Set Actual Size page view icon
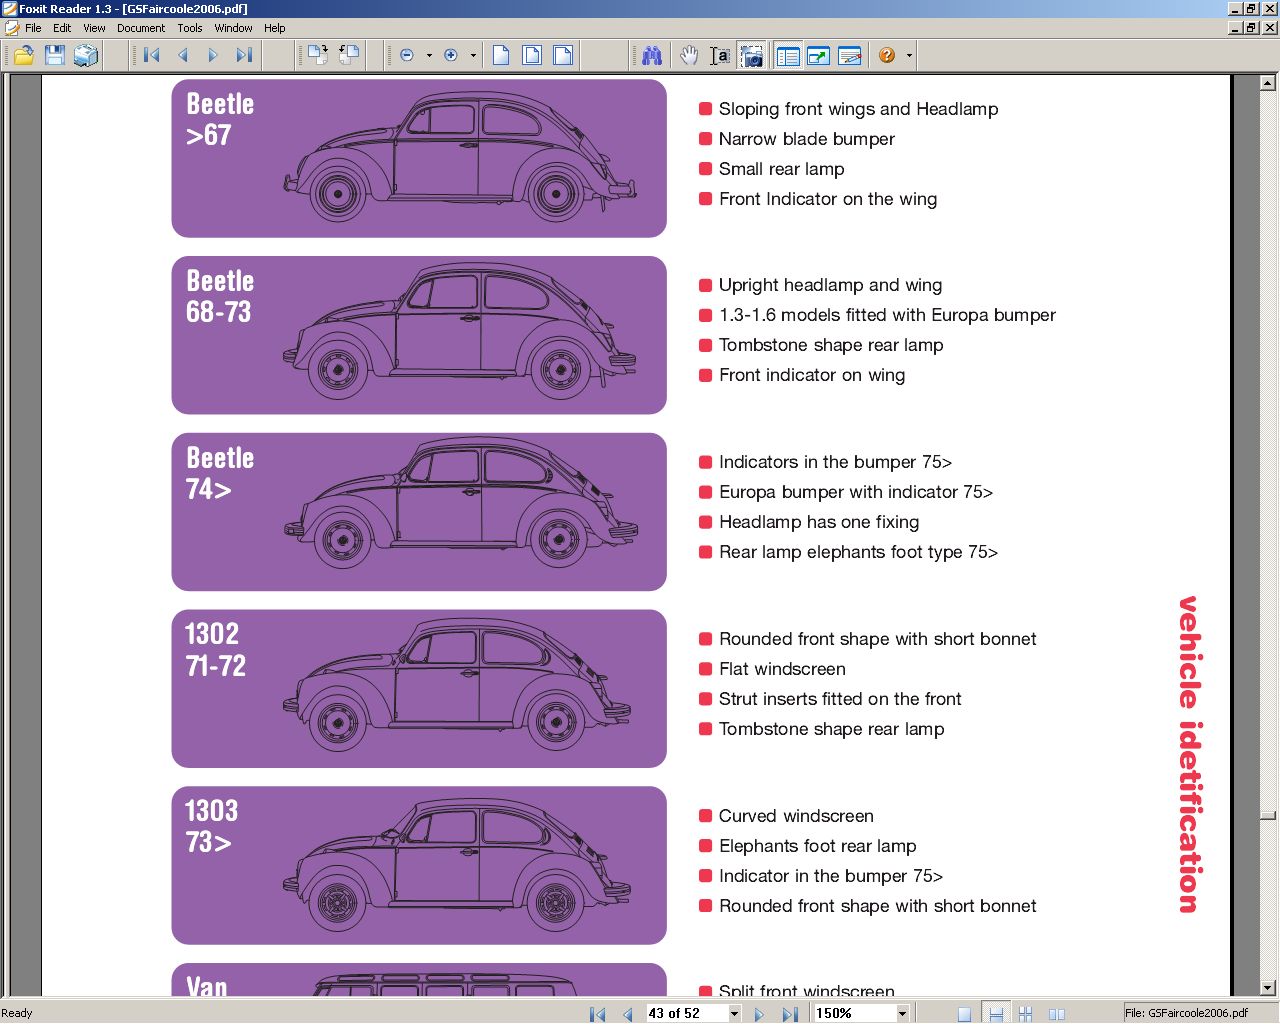 [x=501, y=56]
